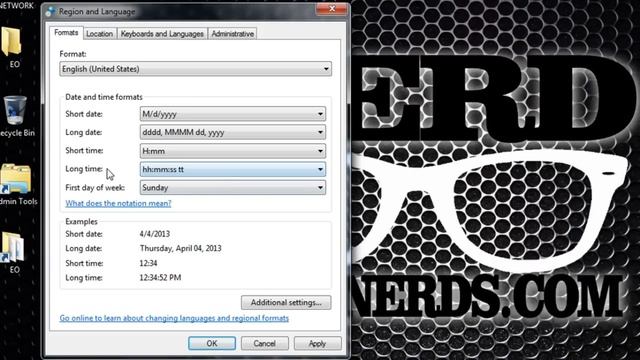Click the 'Long time:' label beside the dropdown
640x360 pixels.
click(84, 169)
